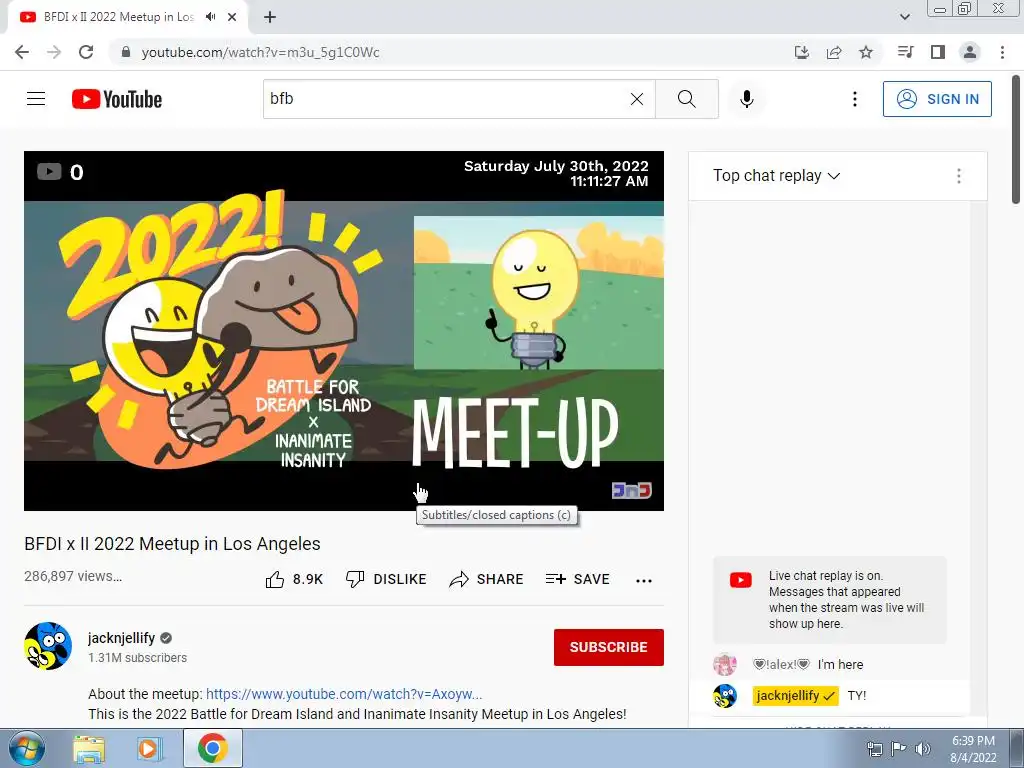Open the volume speaker tray icon
1024x768 pixels.
coord(923,748)
